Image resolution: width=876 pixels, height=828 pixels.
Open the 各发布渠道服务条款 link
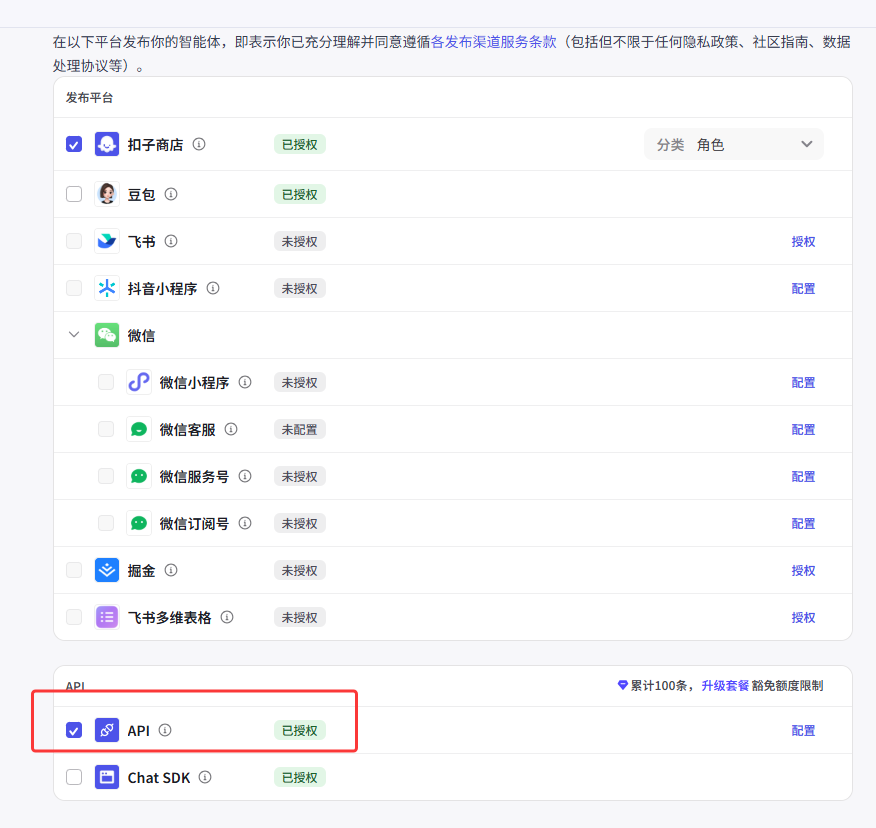tap(493, 42)
